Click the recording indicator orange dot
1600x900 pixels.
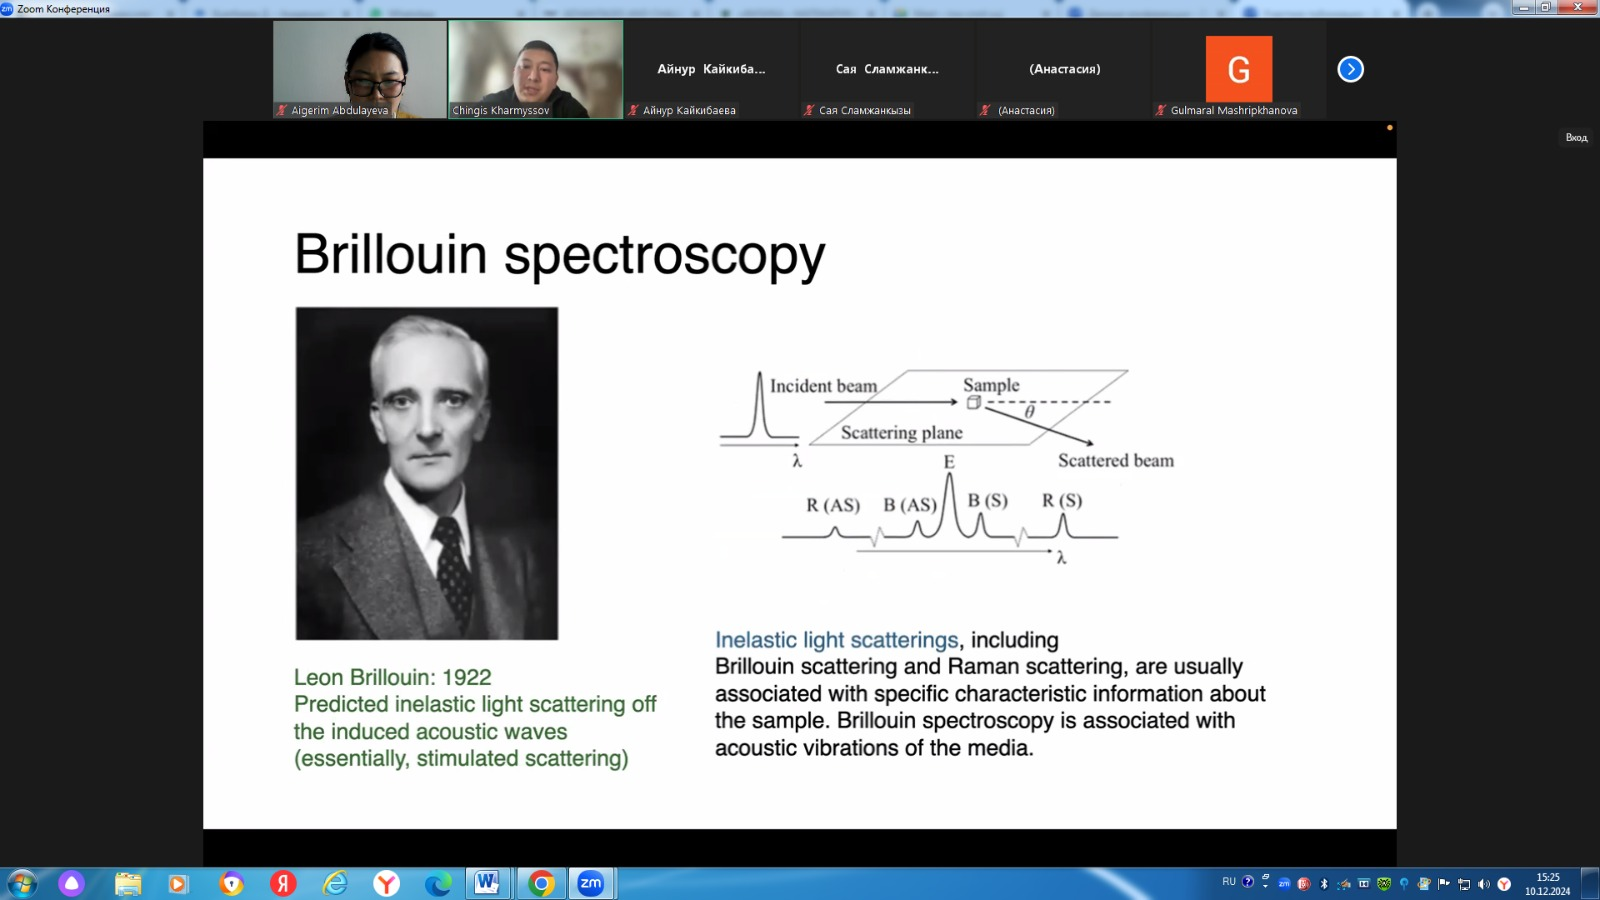pos(1389,128)
